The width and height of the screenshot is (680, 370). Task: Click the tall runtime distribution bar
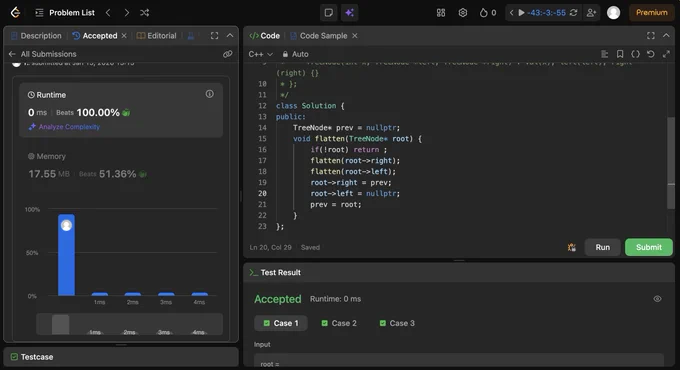[x=66, y=255]
